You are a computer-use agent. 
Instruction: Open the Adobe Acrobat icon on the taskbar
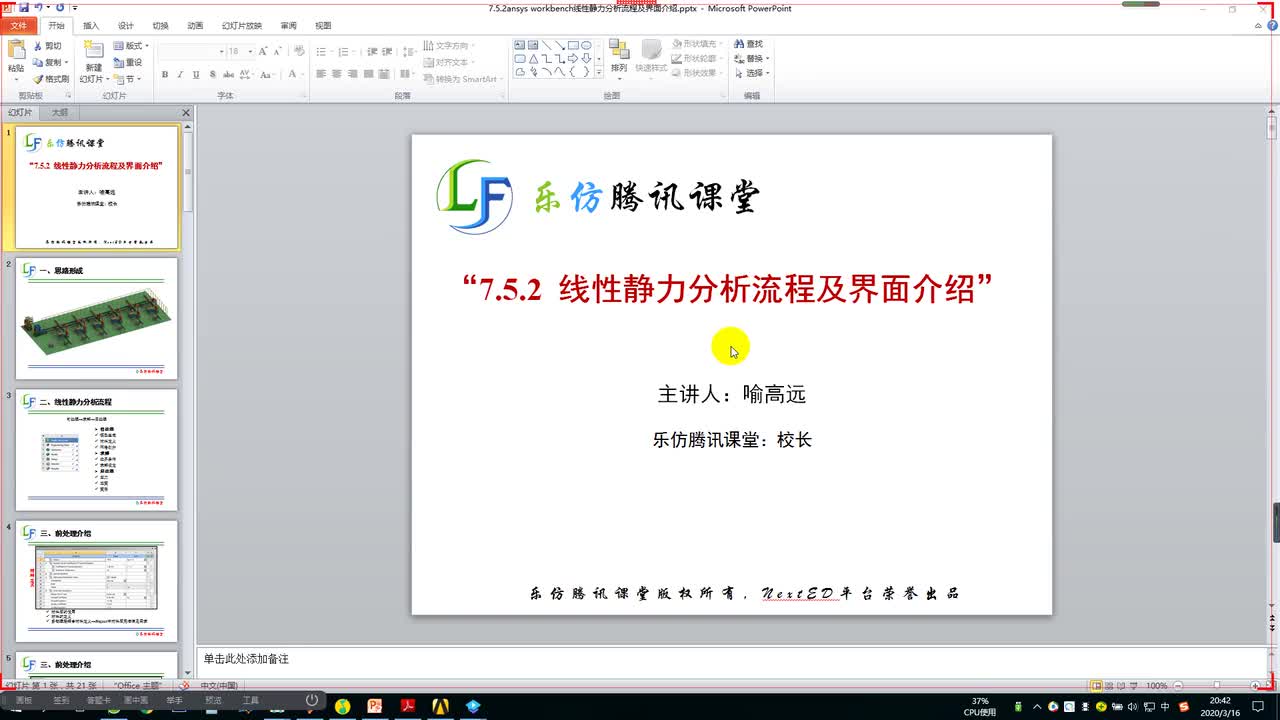[x=407, y=706]
